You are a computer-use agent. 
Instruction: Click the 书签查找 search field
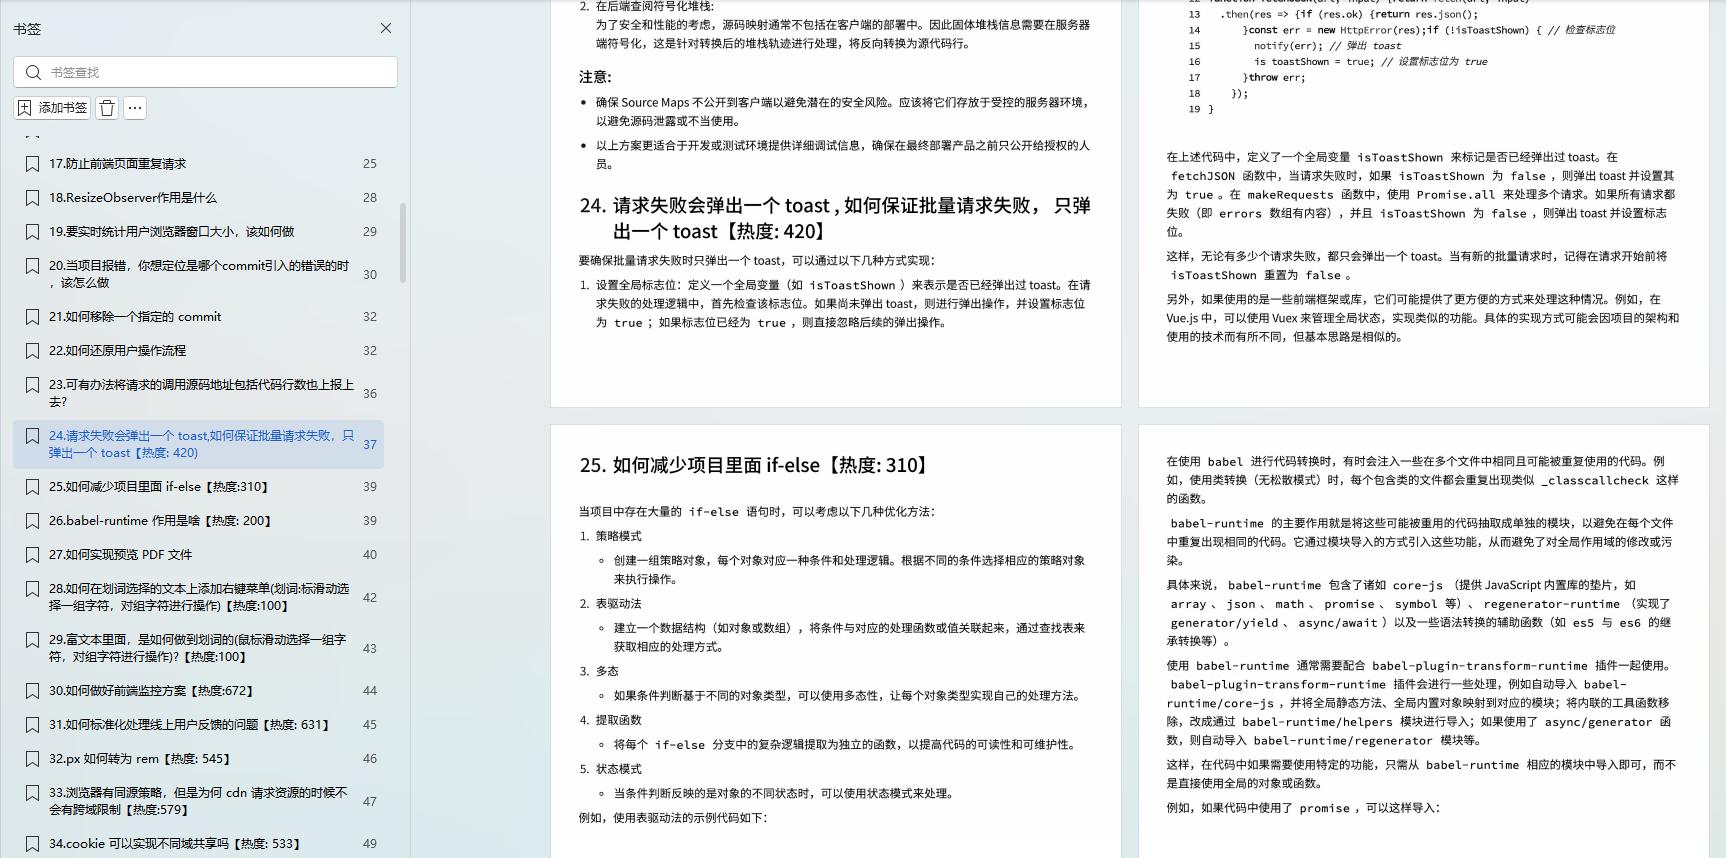[205, 72]
